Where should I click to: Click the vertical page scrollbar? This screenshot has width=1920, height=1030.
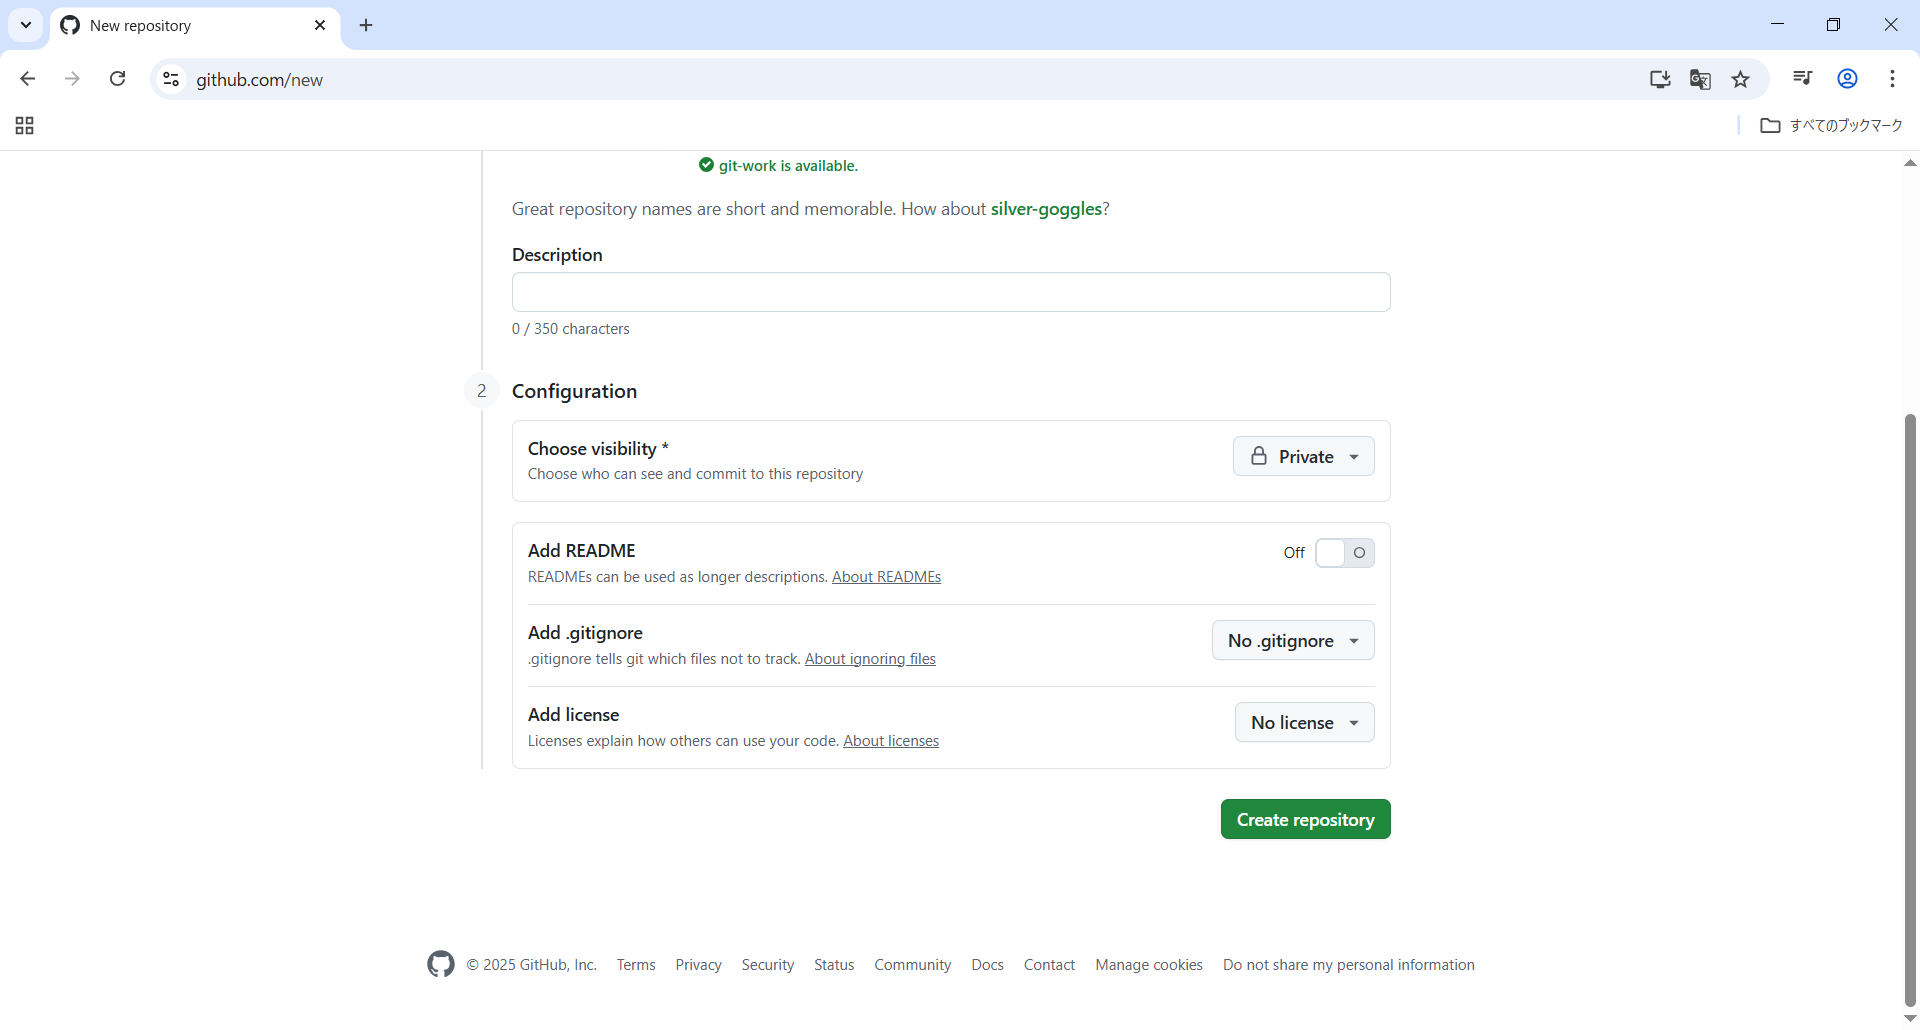1910,700
